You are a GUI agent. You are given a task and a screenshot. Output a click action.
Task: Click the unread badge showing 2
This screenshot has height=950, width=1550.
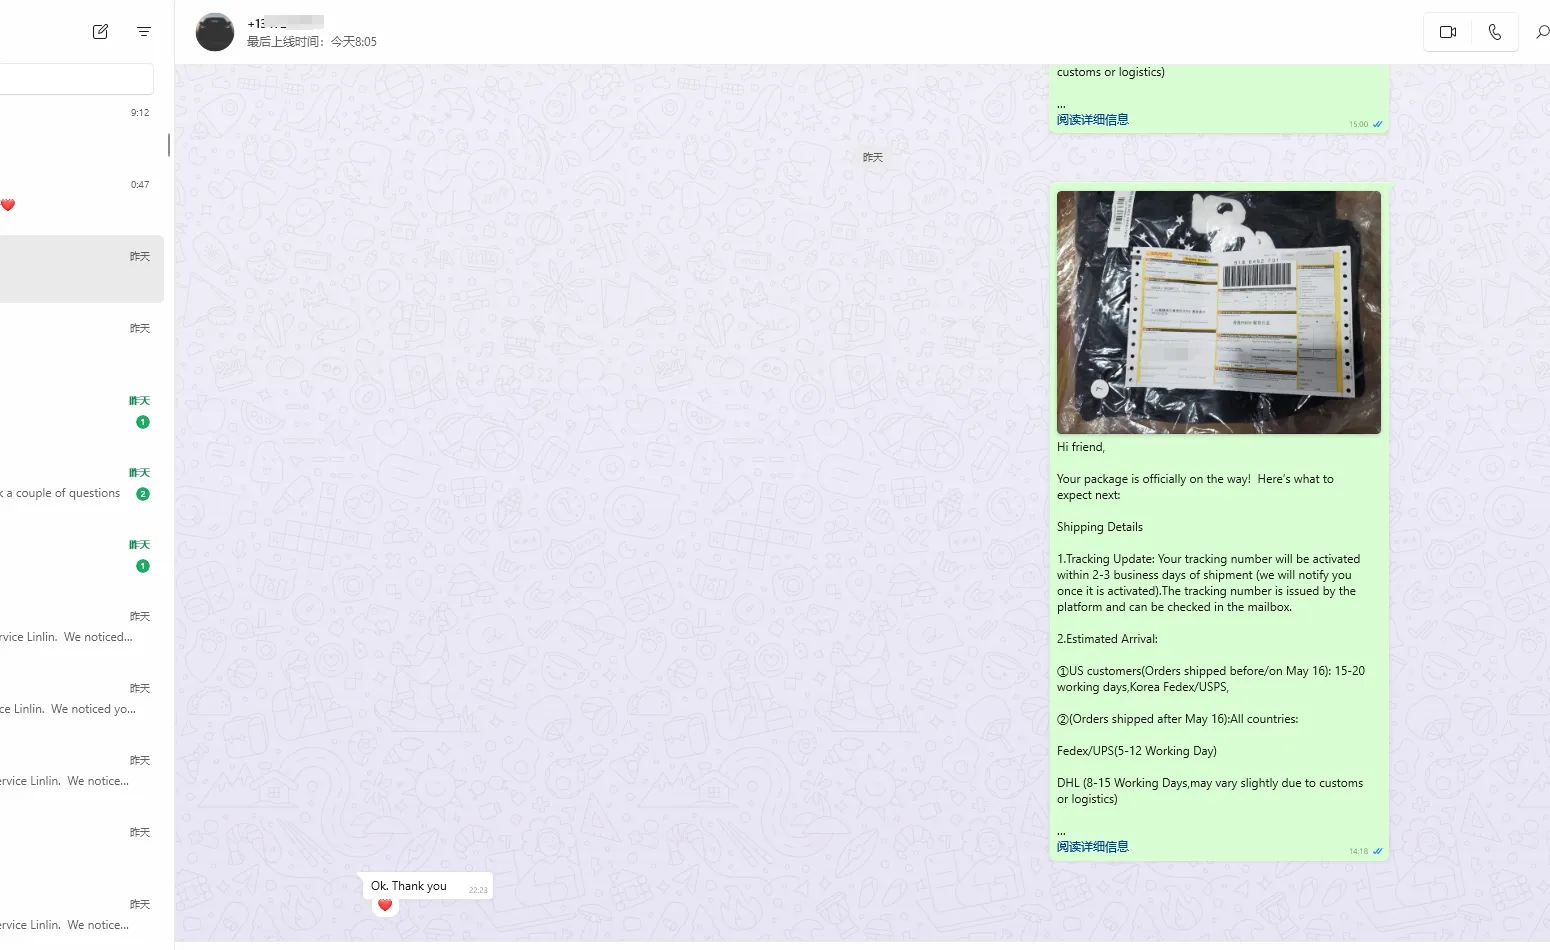tap(143, 494)
